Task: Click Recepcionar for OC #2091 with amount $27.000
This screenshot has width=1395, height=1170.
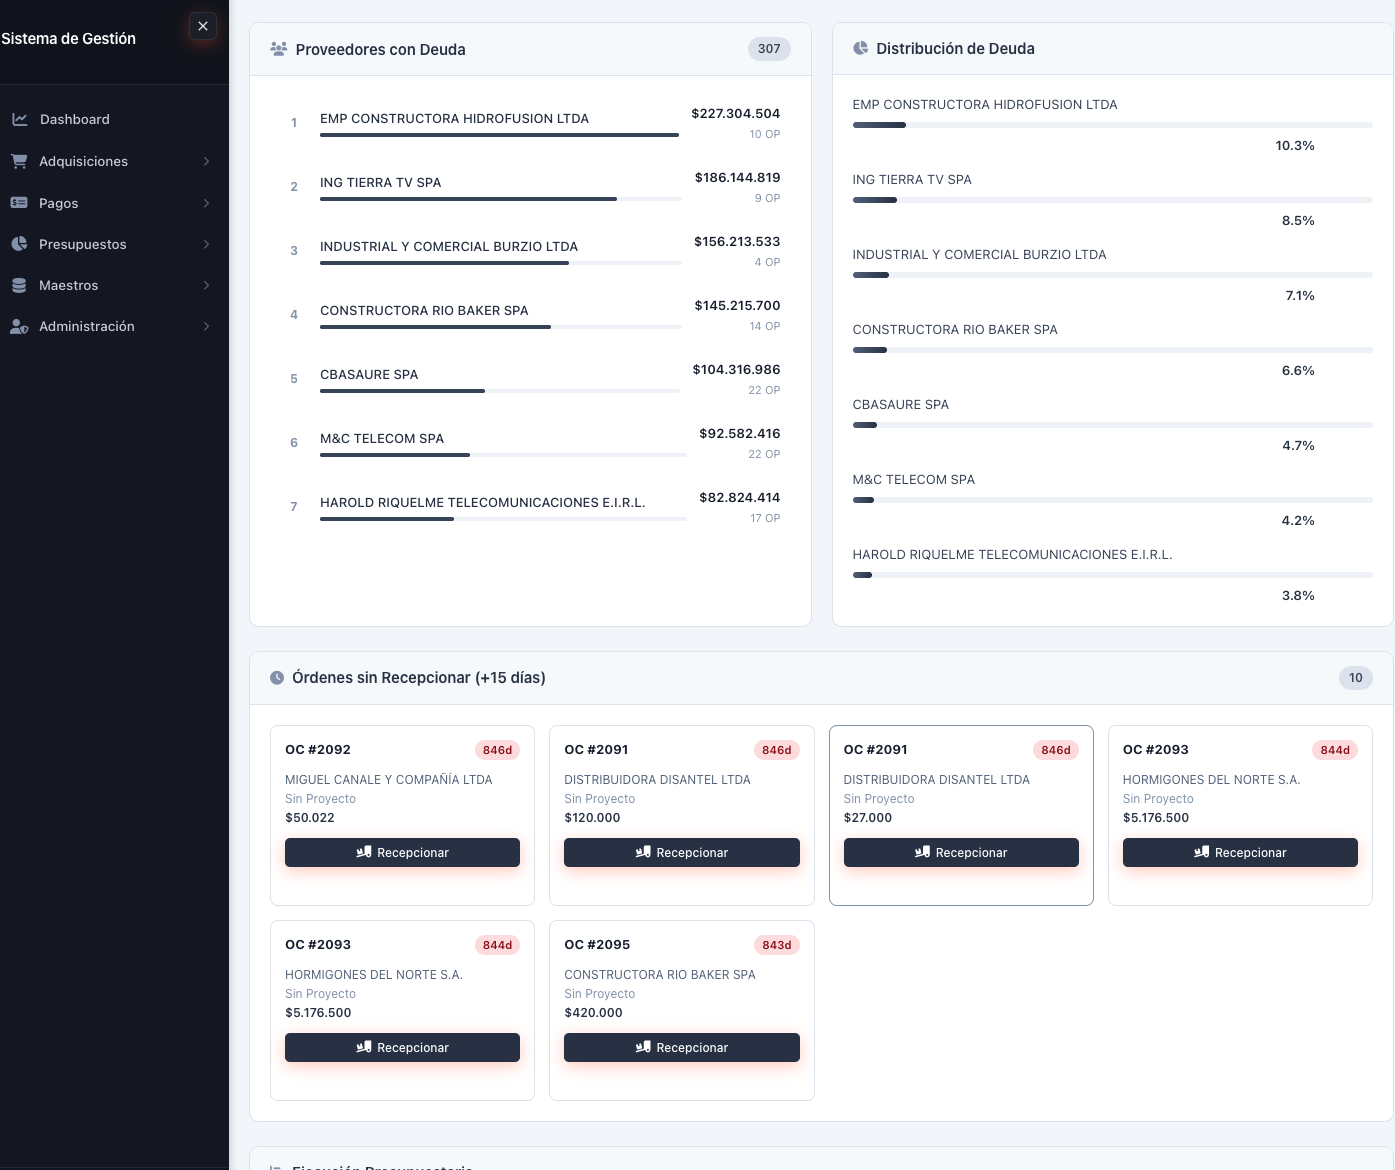Action: [961, 852]
